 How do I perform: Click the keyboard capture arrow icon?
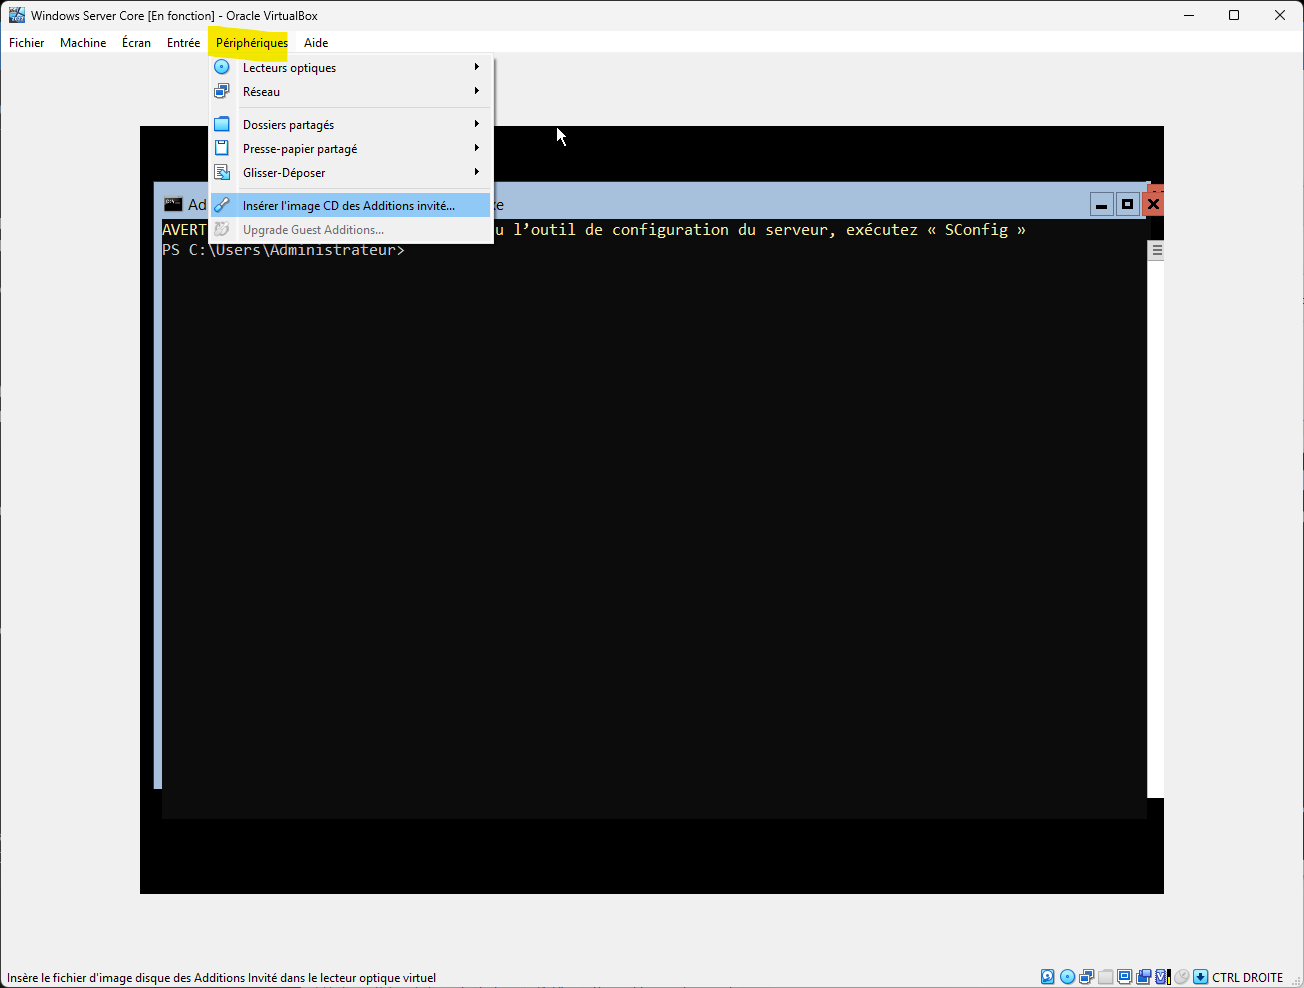1201,977
